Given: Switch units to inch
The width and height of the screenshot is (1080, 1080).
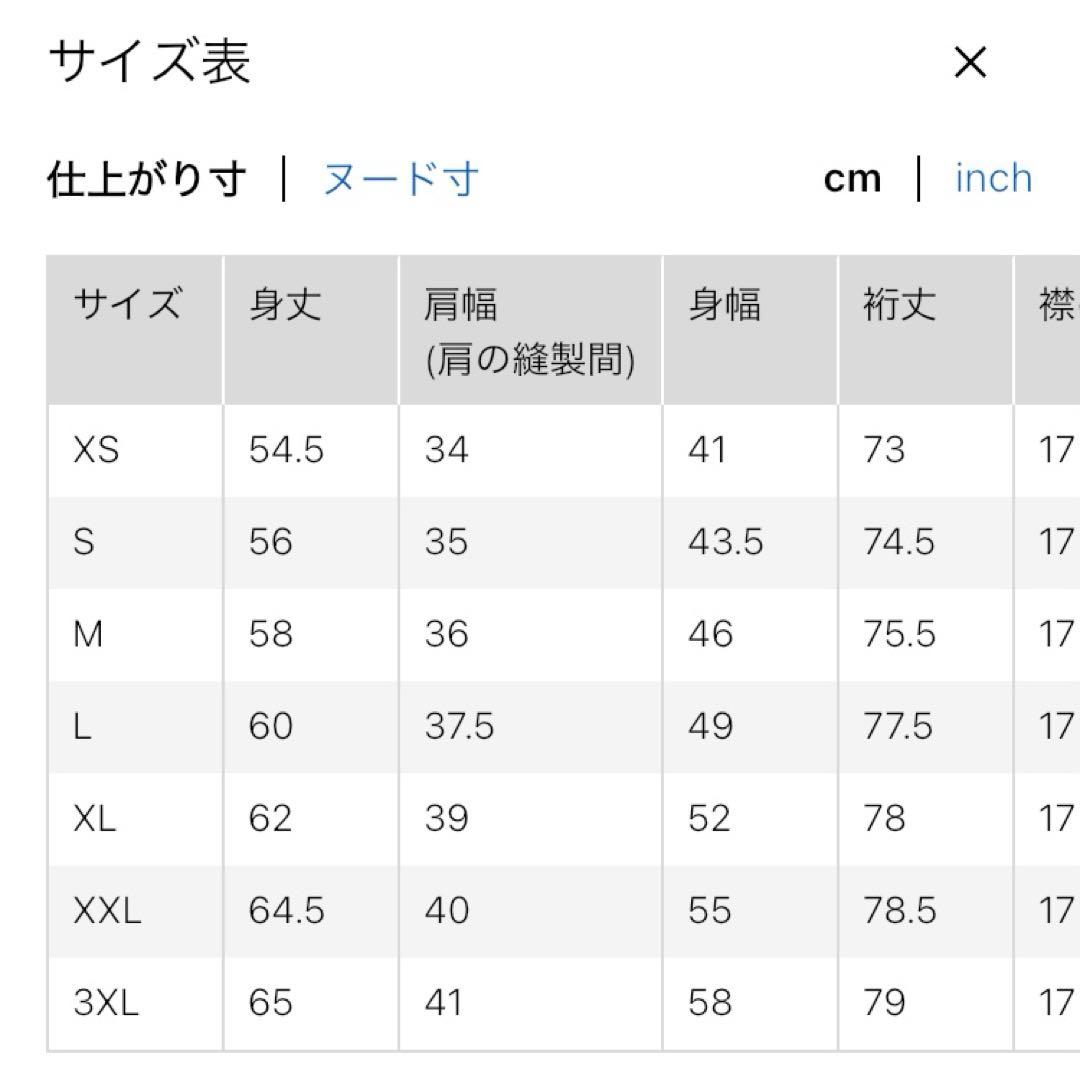Looking at the screenshot, I should (x=993, y=179).
